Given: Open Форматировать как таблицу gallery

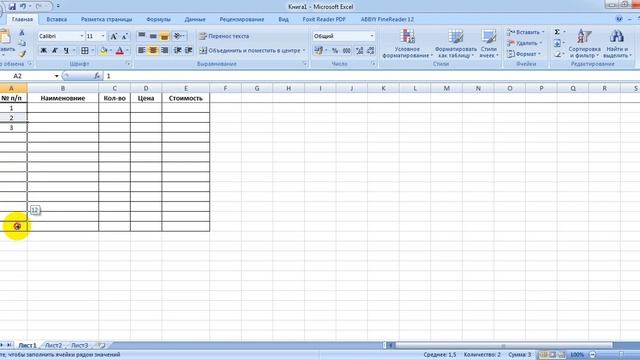Looking at the screenshot, I should (456, 44).
